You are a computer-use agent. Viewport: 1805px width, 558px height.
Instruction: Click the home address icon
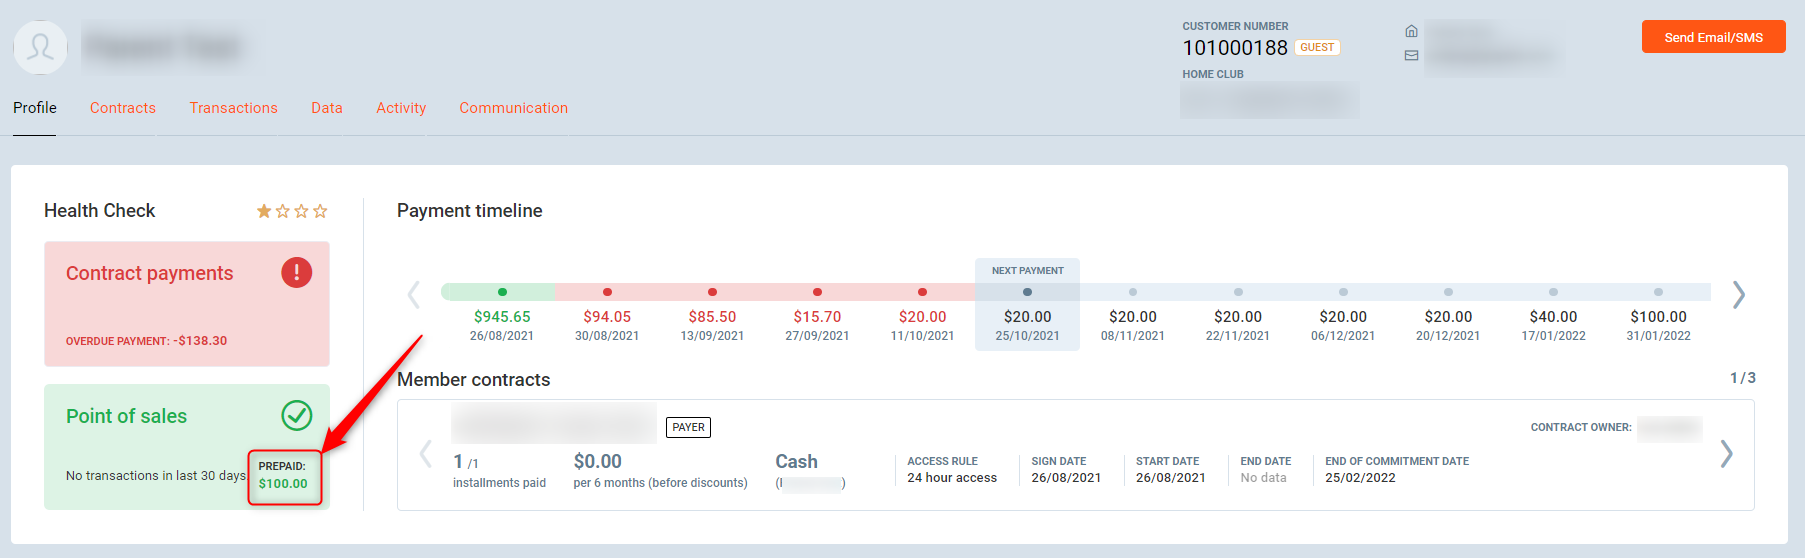pos(1411,31)
